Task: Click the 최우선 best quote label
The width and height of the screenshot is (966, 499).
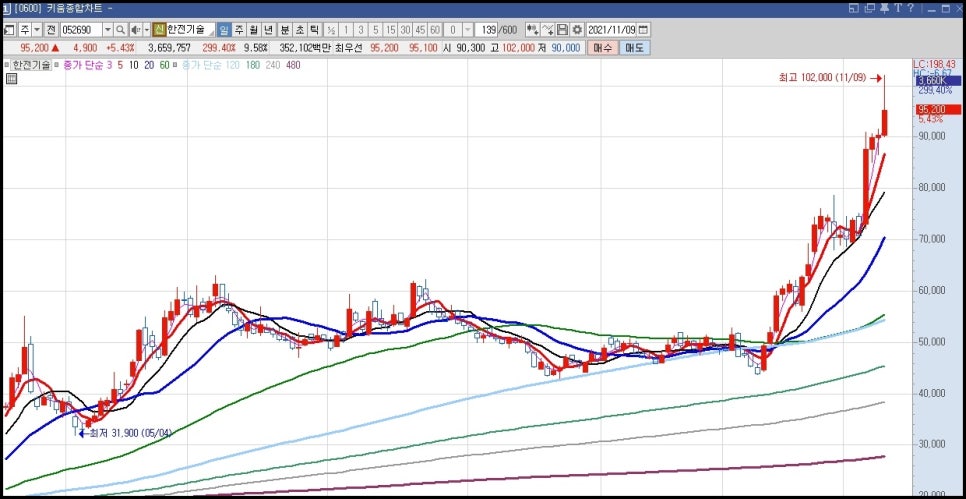Action: (350, 48)
